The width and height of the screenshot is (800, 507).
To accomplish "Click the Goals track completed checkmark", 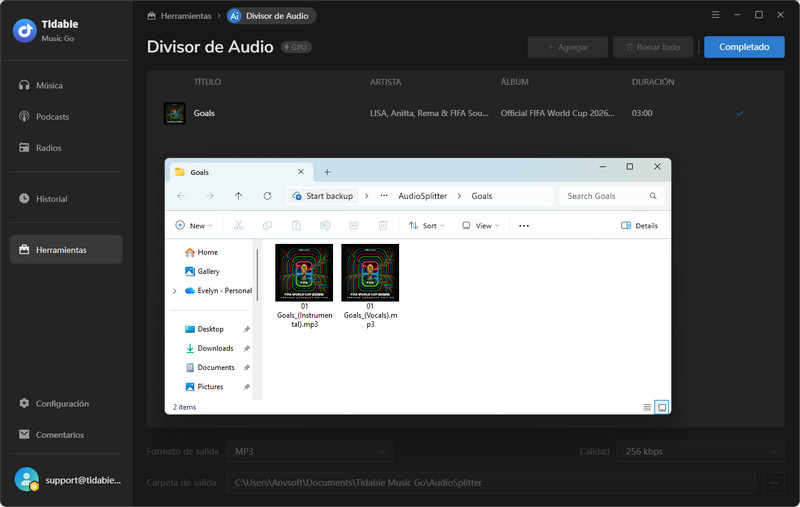I will click(740, 113).
